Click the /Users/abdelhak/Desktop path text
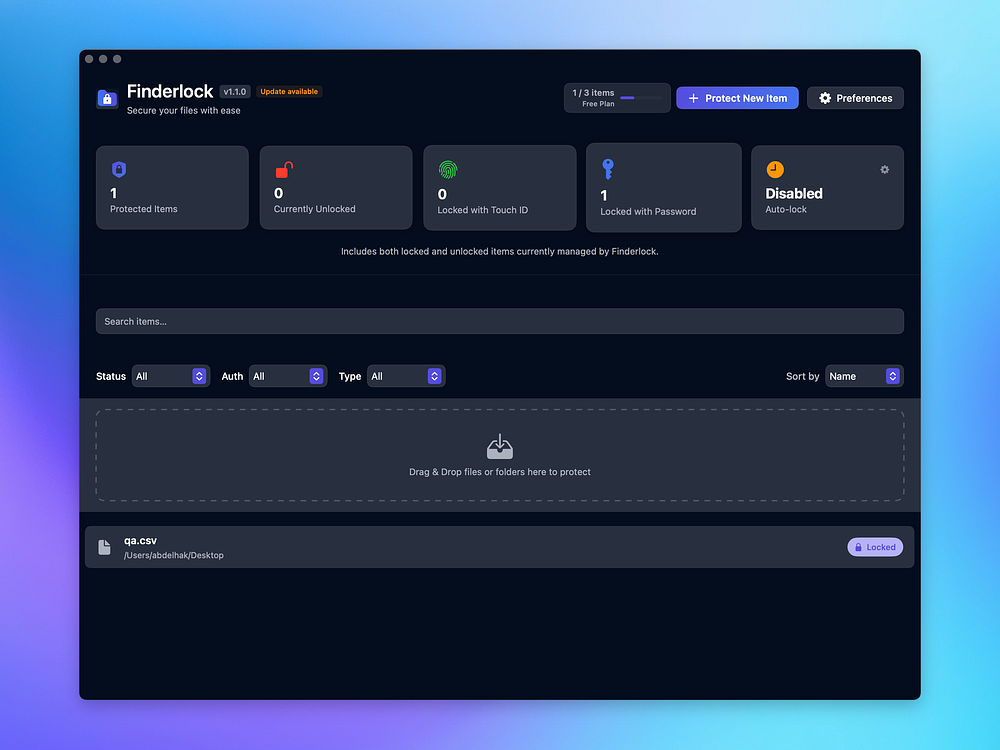 pyautogui.click(x=173, y=555)
